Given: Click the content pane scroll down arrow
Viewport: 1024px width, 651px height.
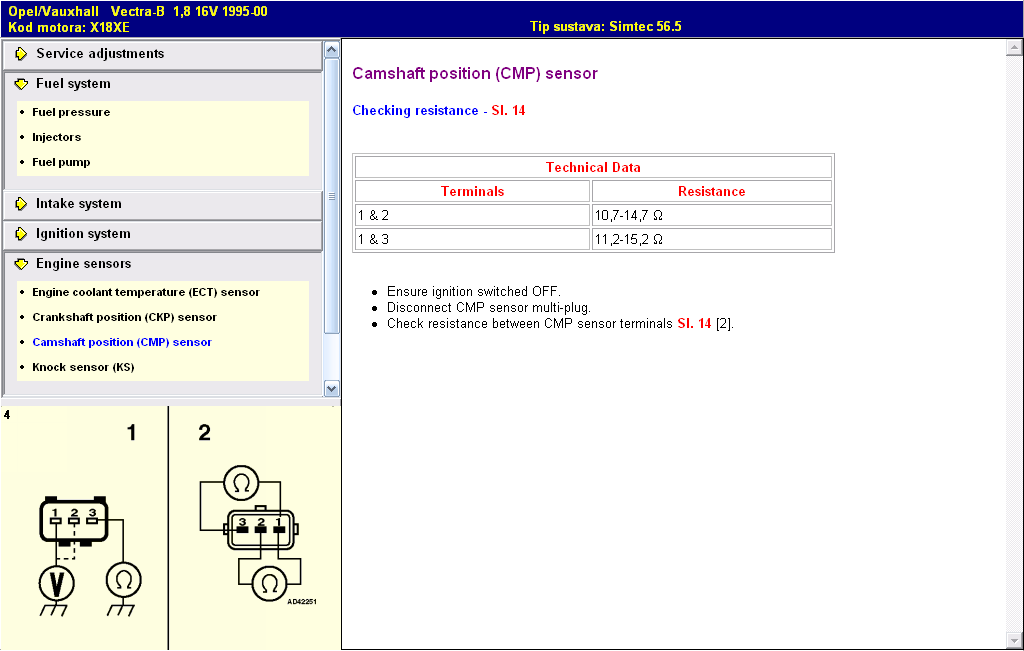Looking at the screenshot, I should point(1014,640).
